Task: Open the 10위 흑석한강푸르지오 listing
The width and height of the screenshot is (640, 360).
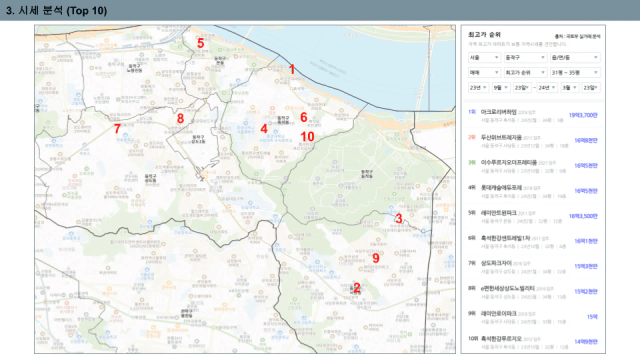Action: coord(533,342)
